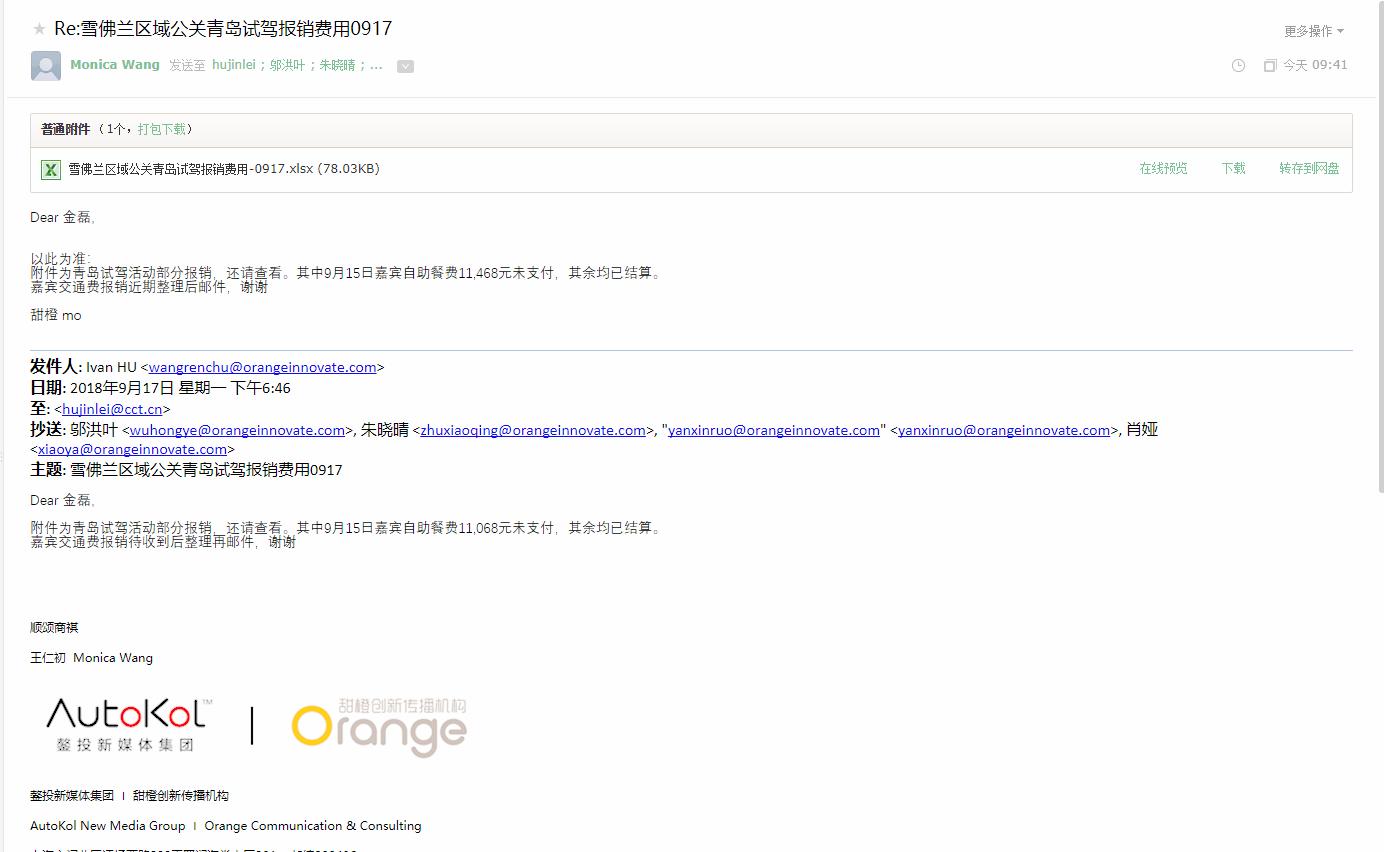
Task: Click the Excel file icon of the attachment
Action: coord(50,170)
